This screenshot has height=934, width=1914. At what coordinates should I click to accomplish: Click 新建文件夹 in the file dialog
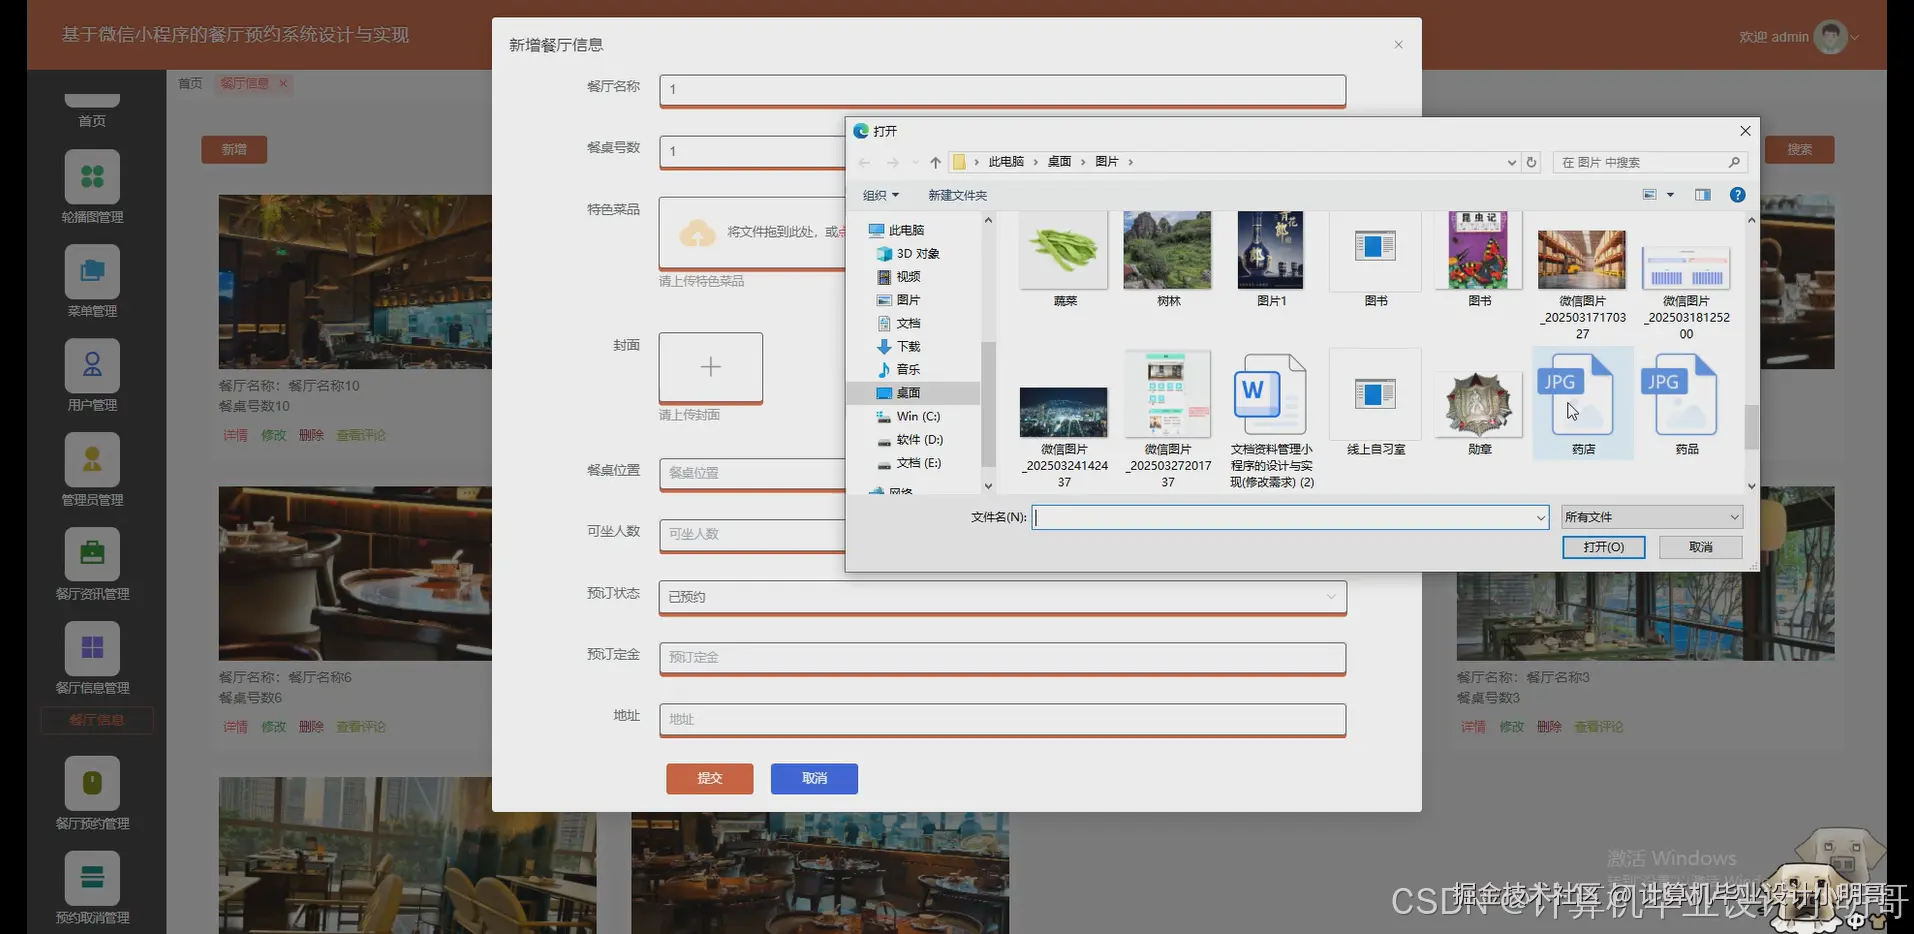(957, 195)
